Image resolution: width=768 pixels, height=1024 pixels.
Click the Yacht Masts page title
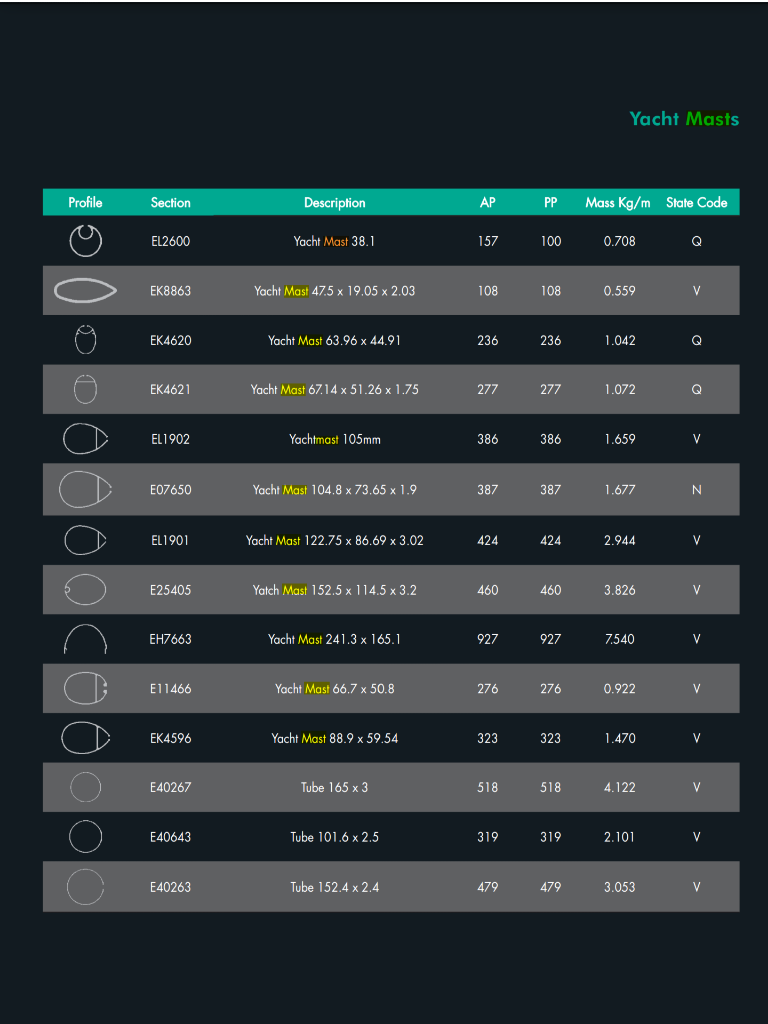(684, 119)
